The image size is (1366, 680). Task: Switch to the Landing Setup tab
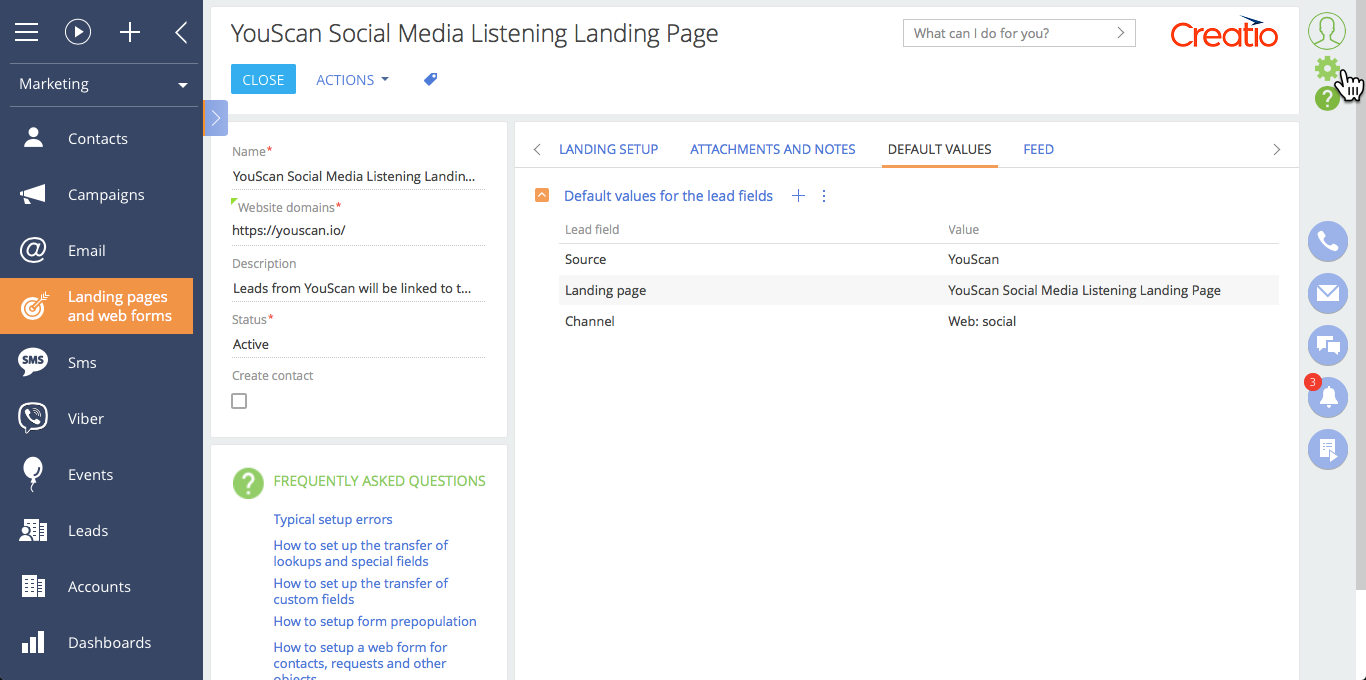coord(608,149)
